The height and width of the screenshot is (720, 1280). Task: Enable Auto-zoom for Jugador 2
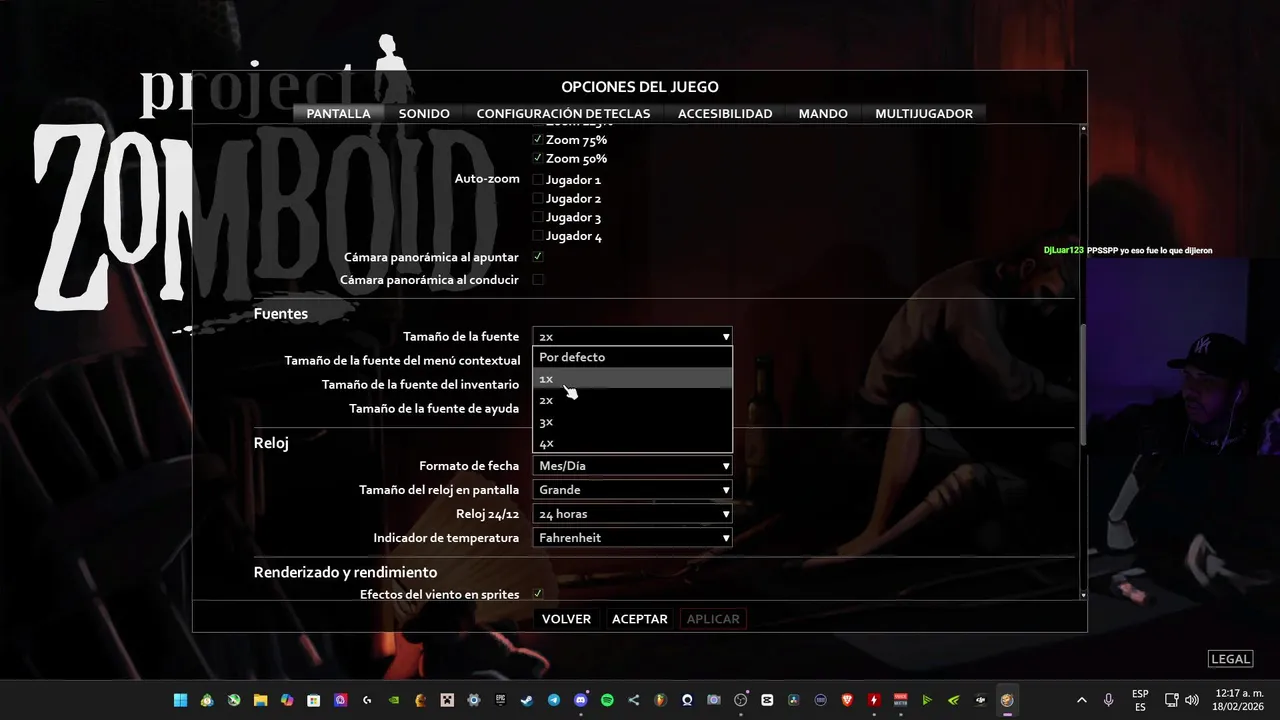pos(538,198)
